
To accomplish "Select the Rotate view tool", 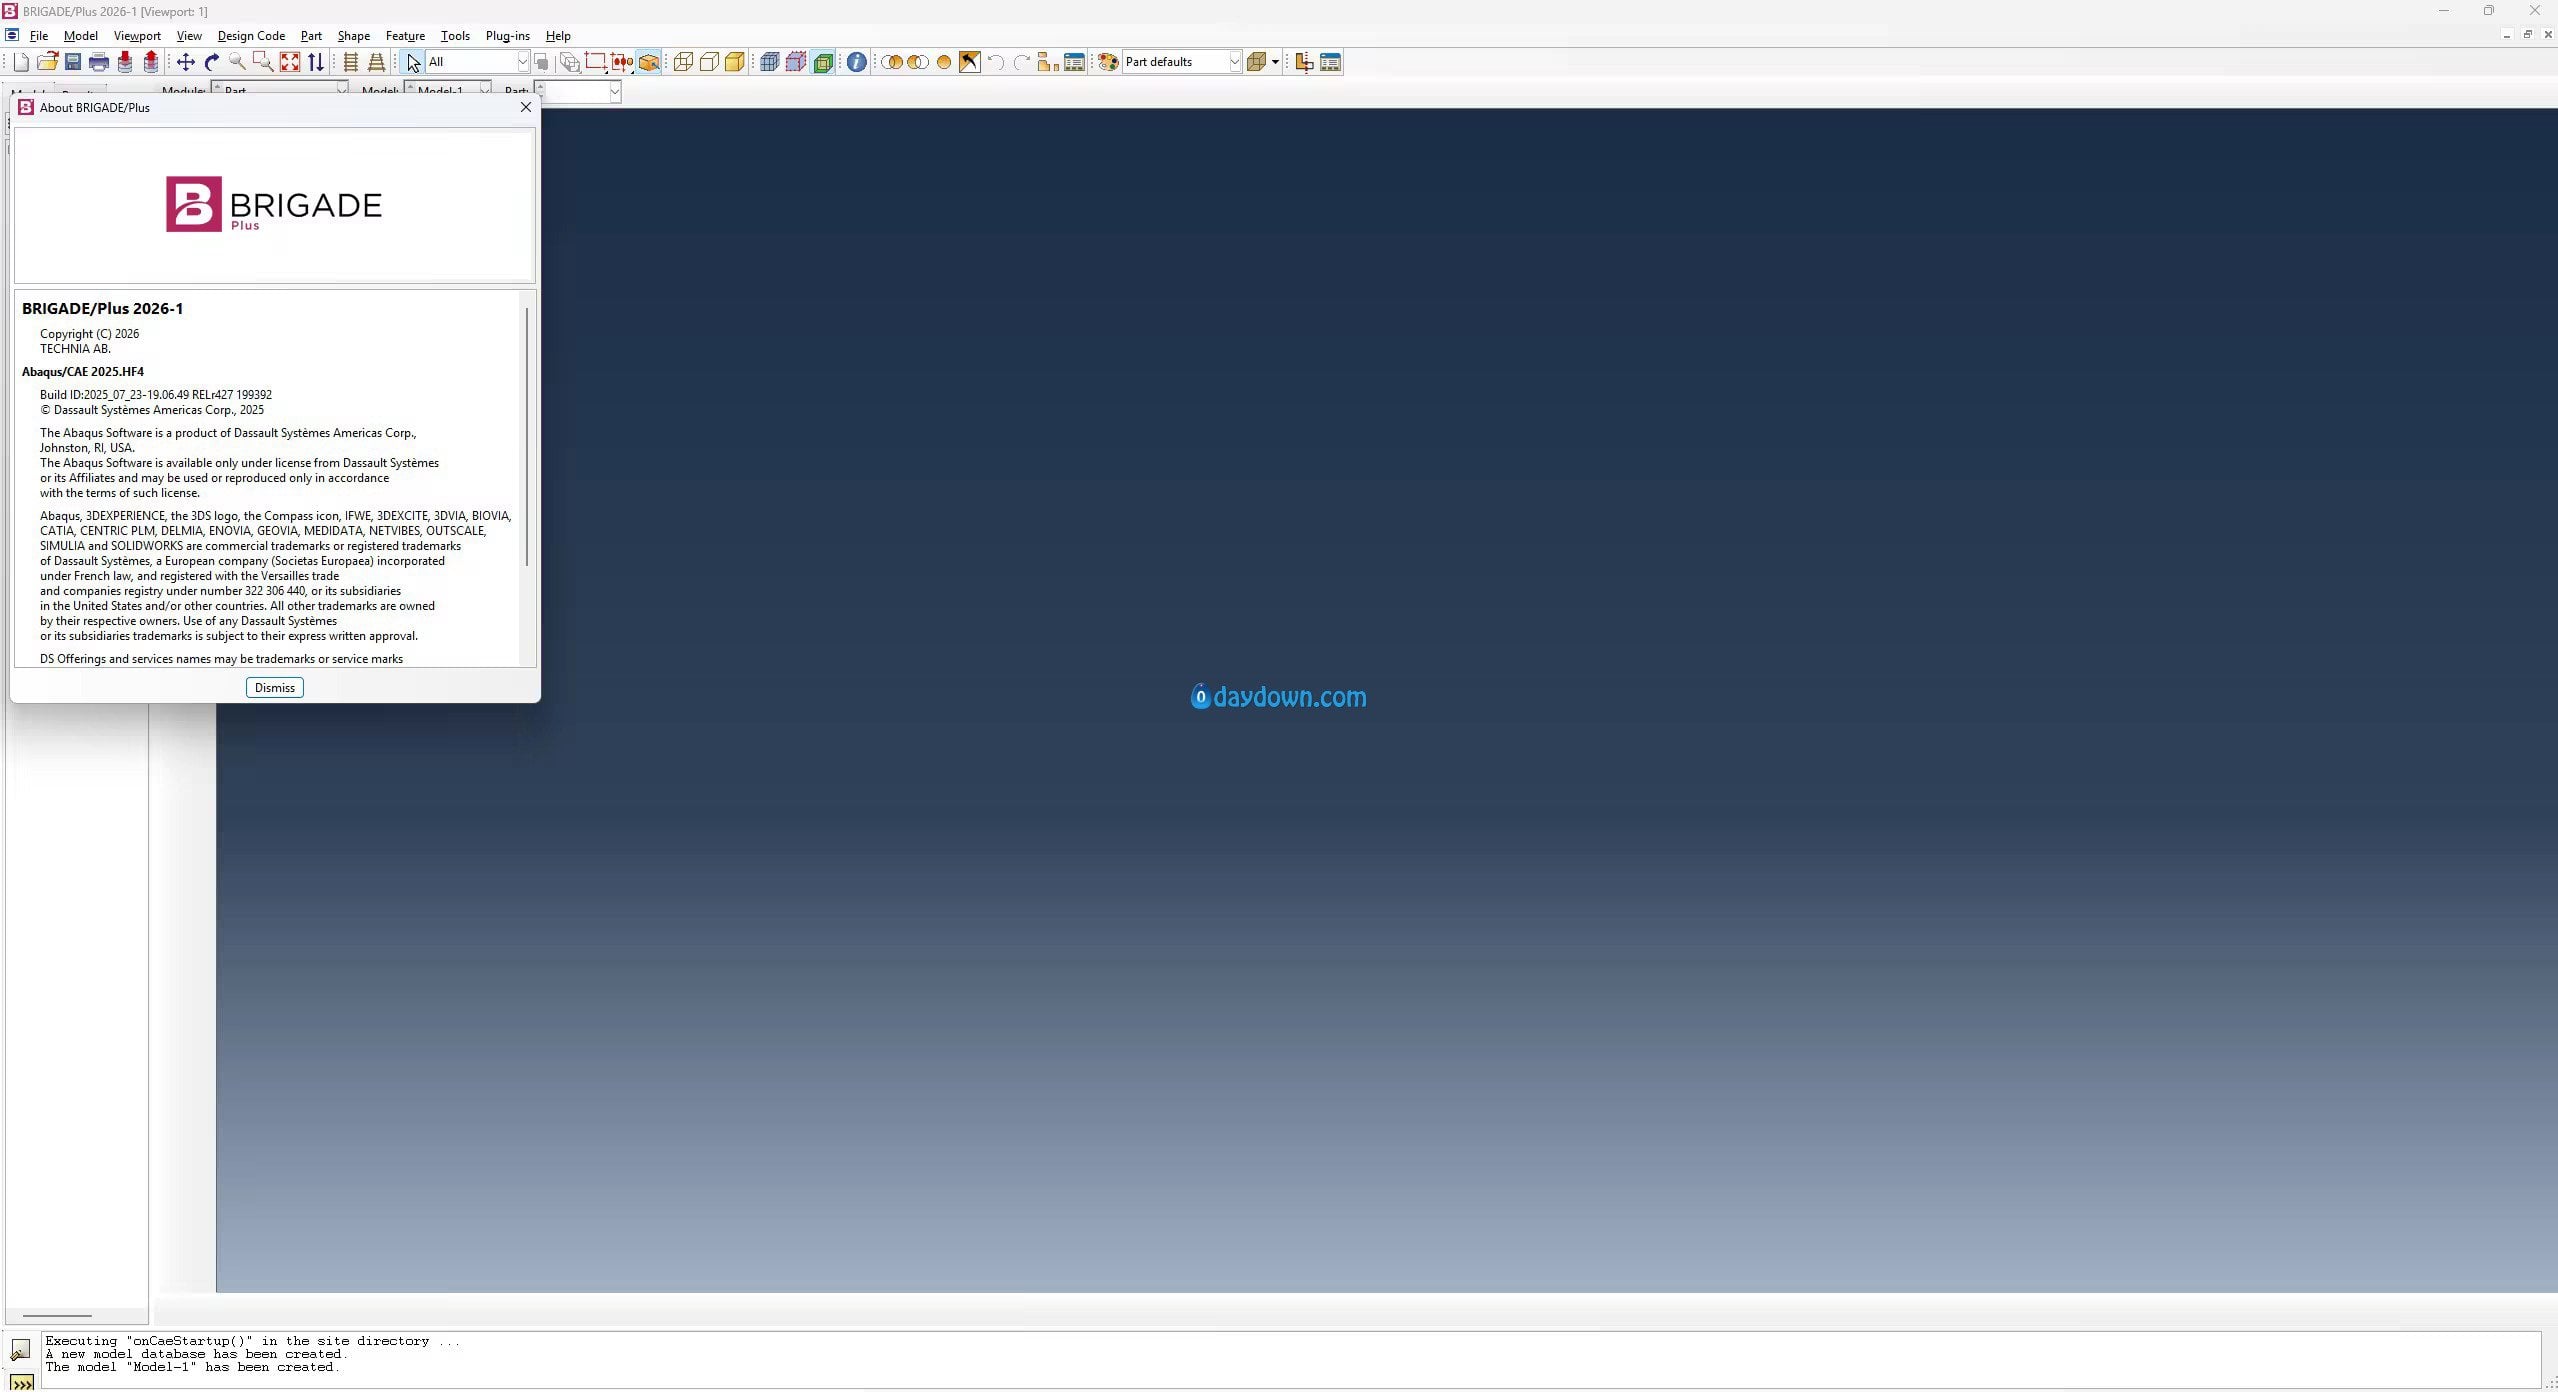I will tap(212, 62).
